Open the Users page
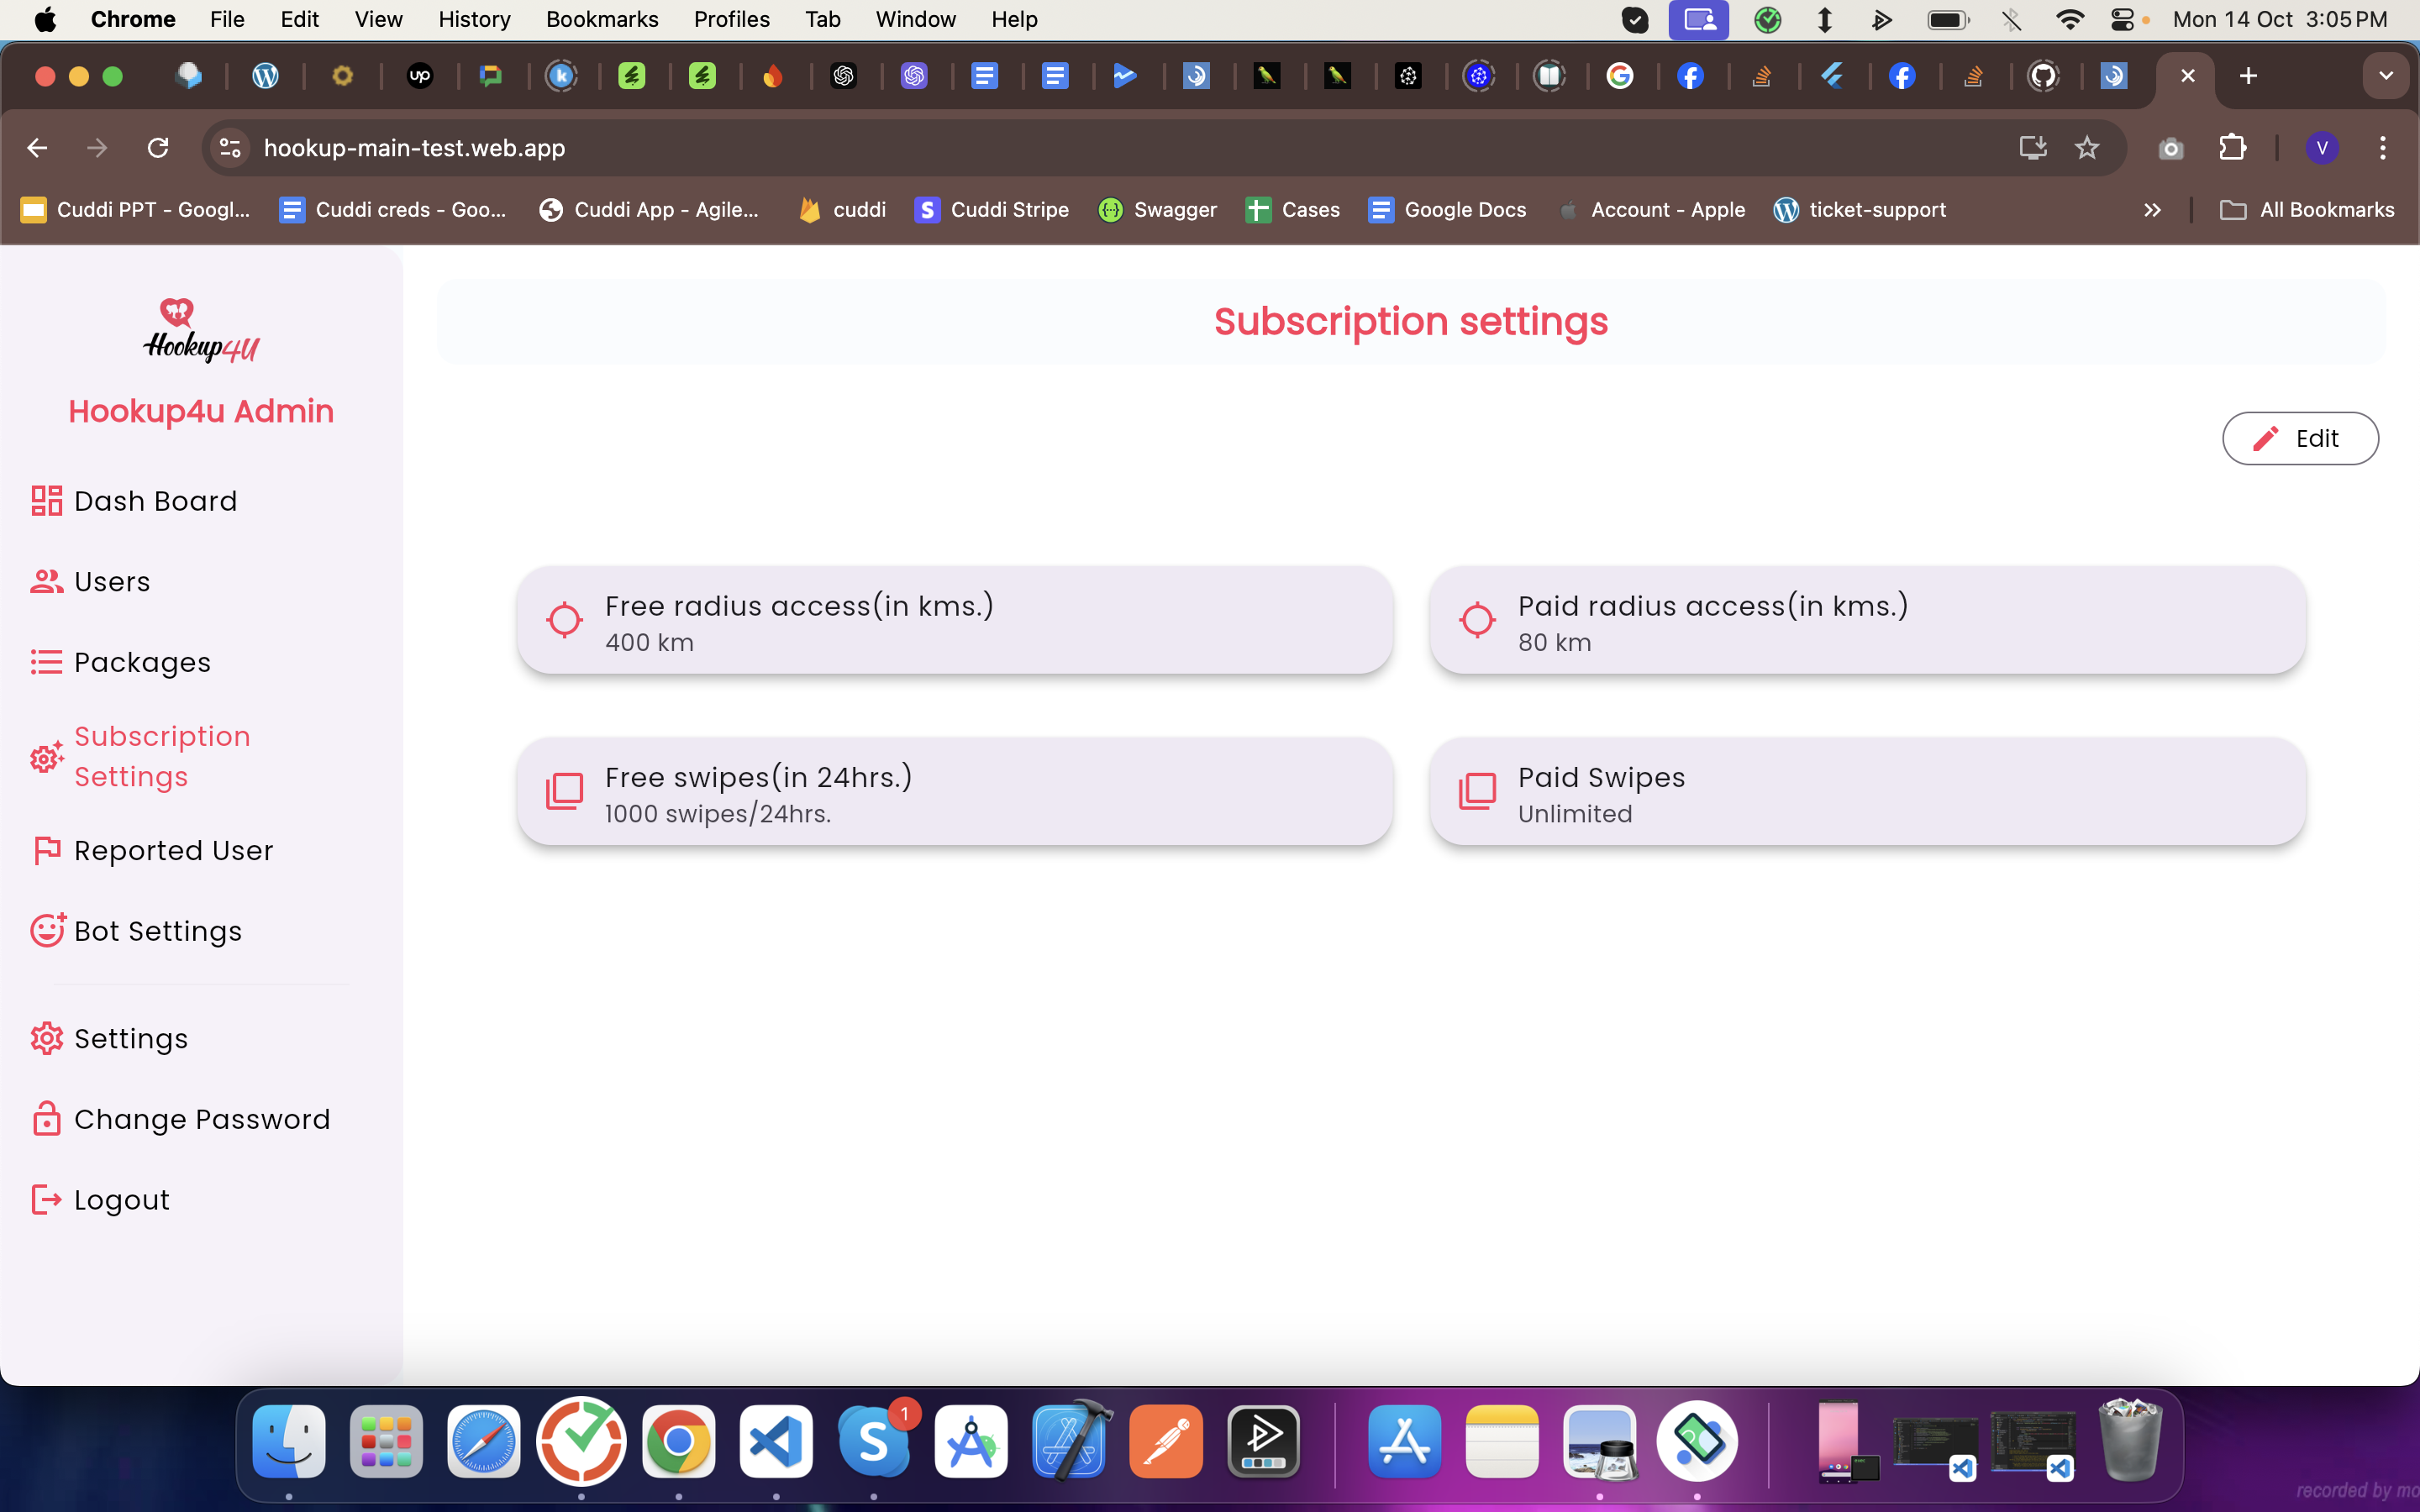 (90, 581)
